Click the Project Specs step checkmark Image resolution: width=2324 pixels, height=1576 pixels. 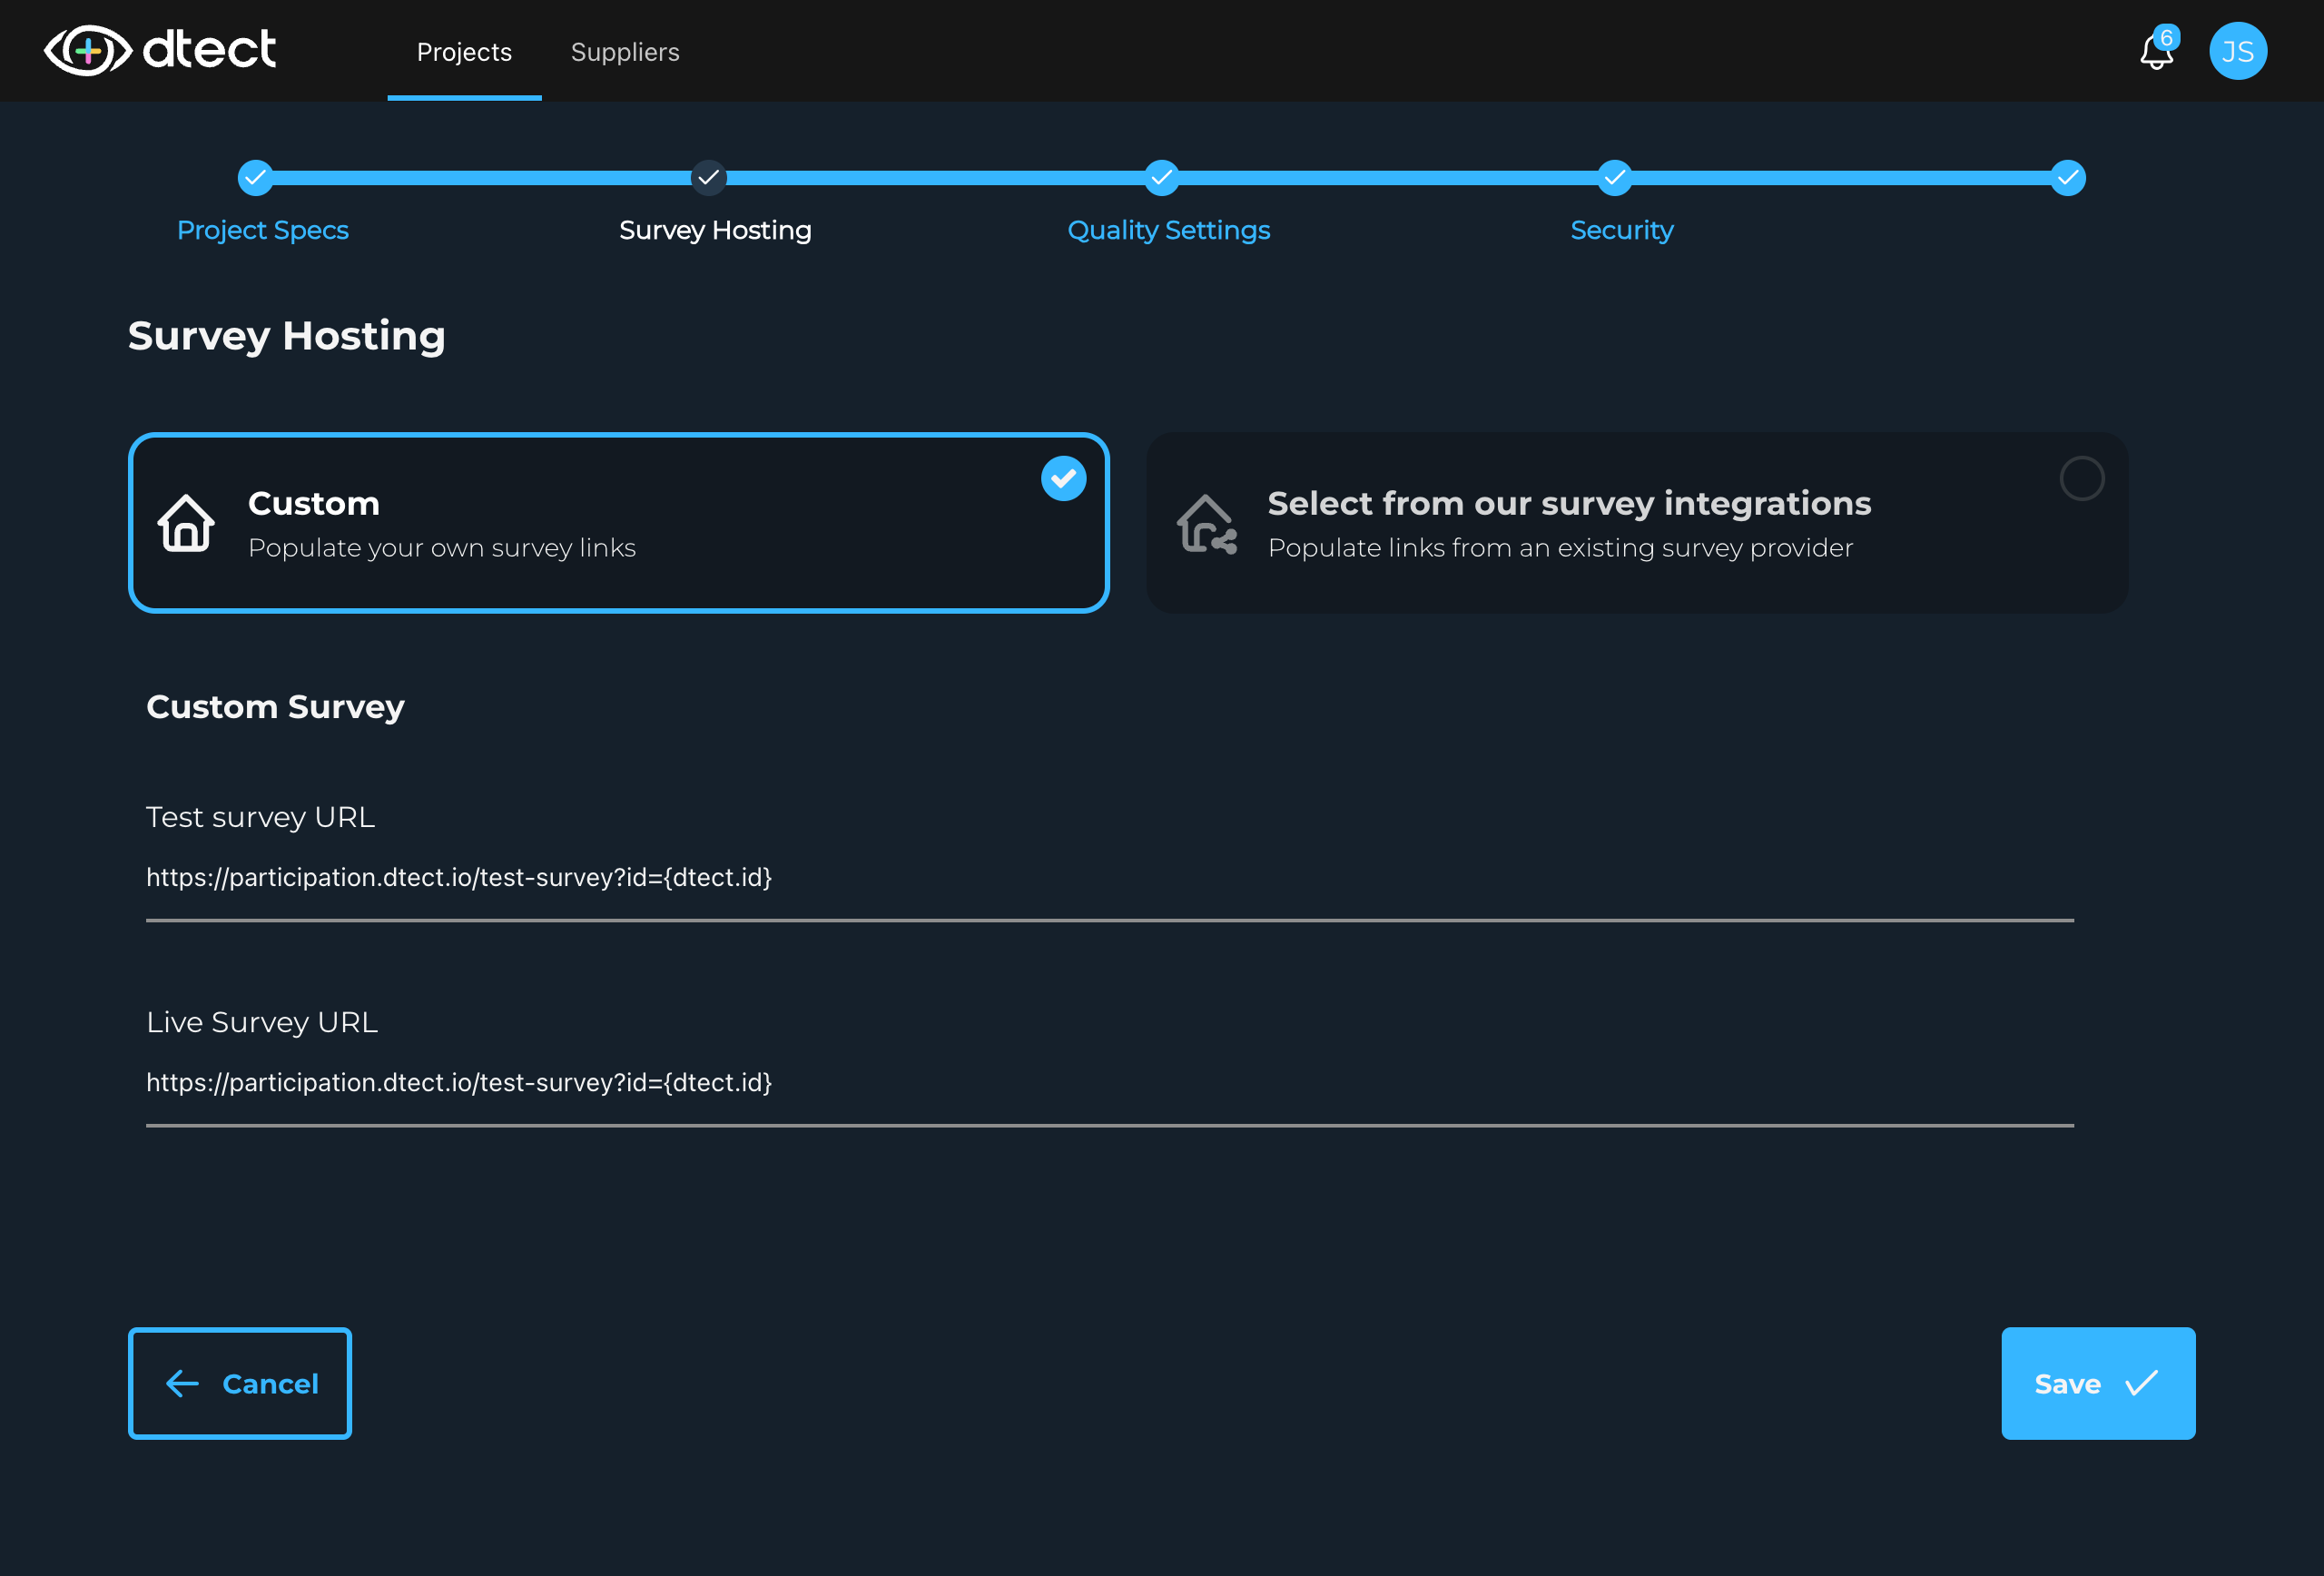coord(256,178)
